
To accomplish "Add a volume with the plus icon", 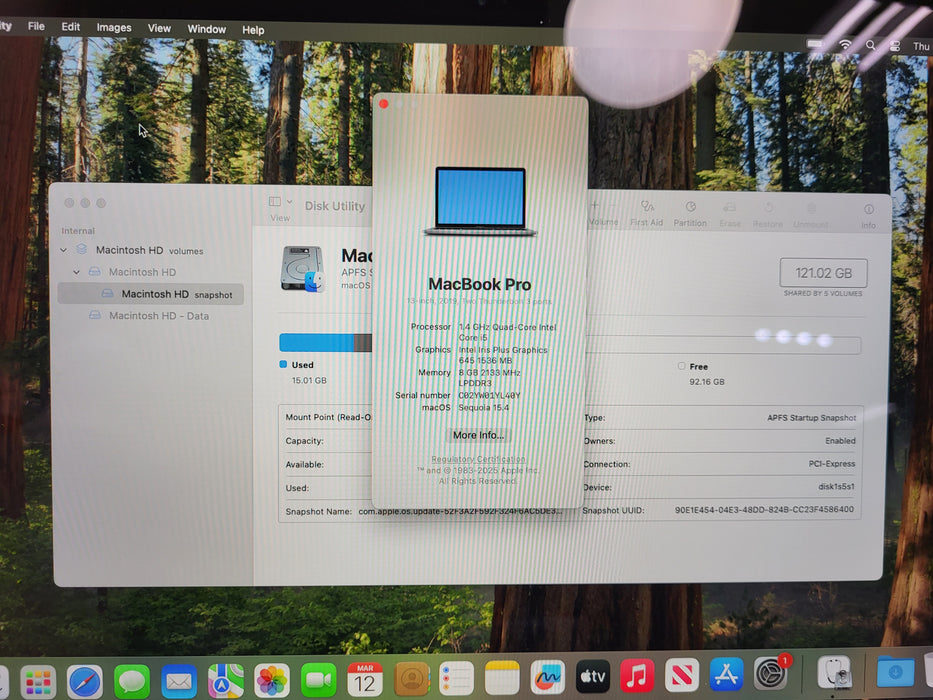I will pos(594,206).
